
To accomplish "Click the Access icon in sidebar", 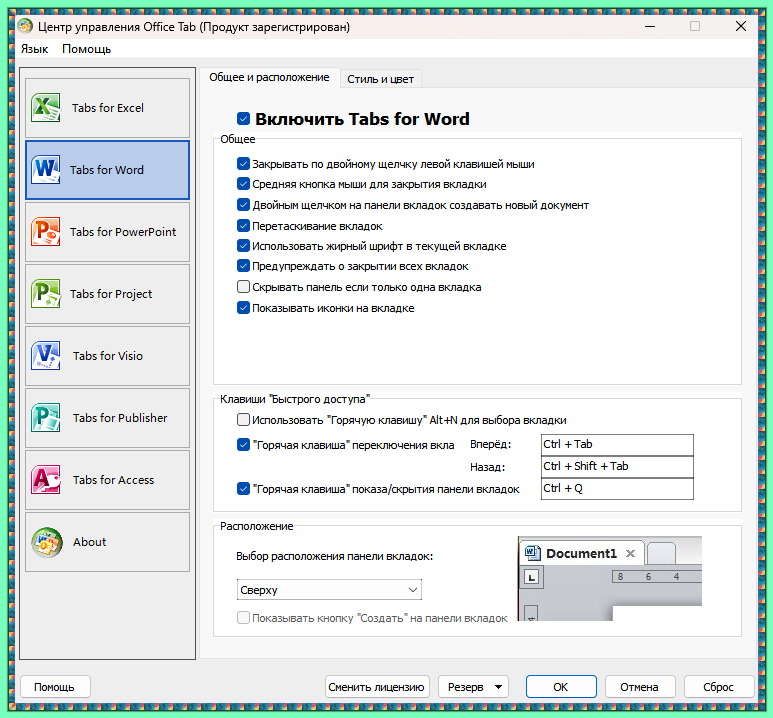I will click(x=45, y=479).
